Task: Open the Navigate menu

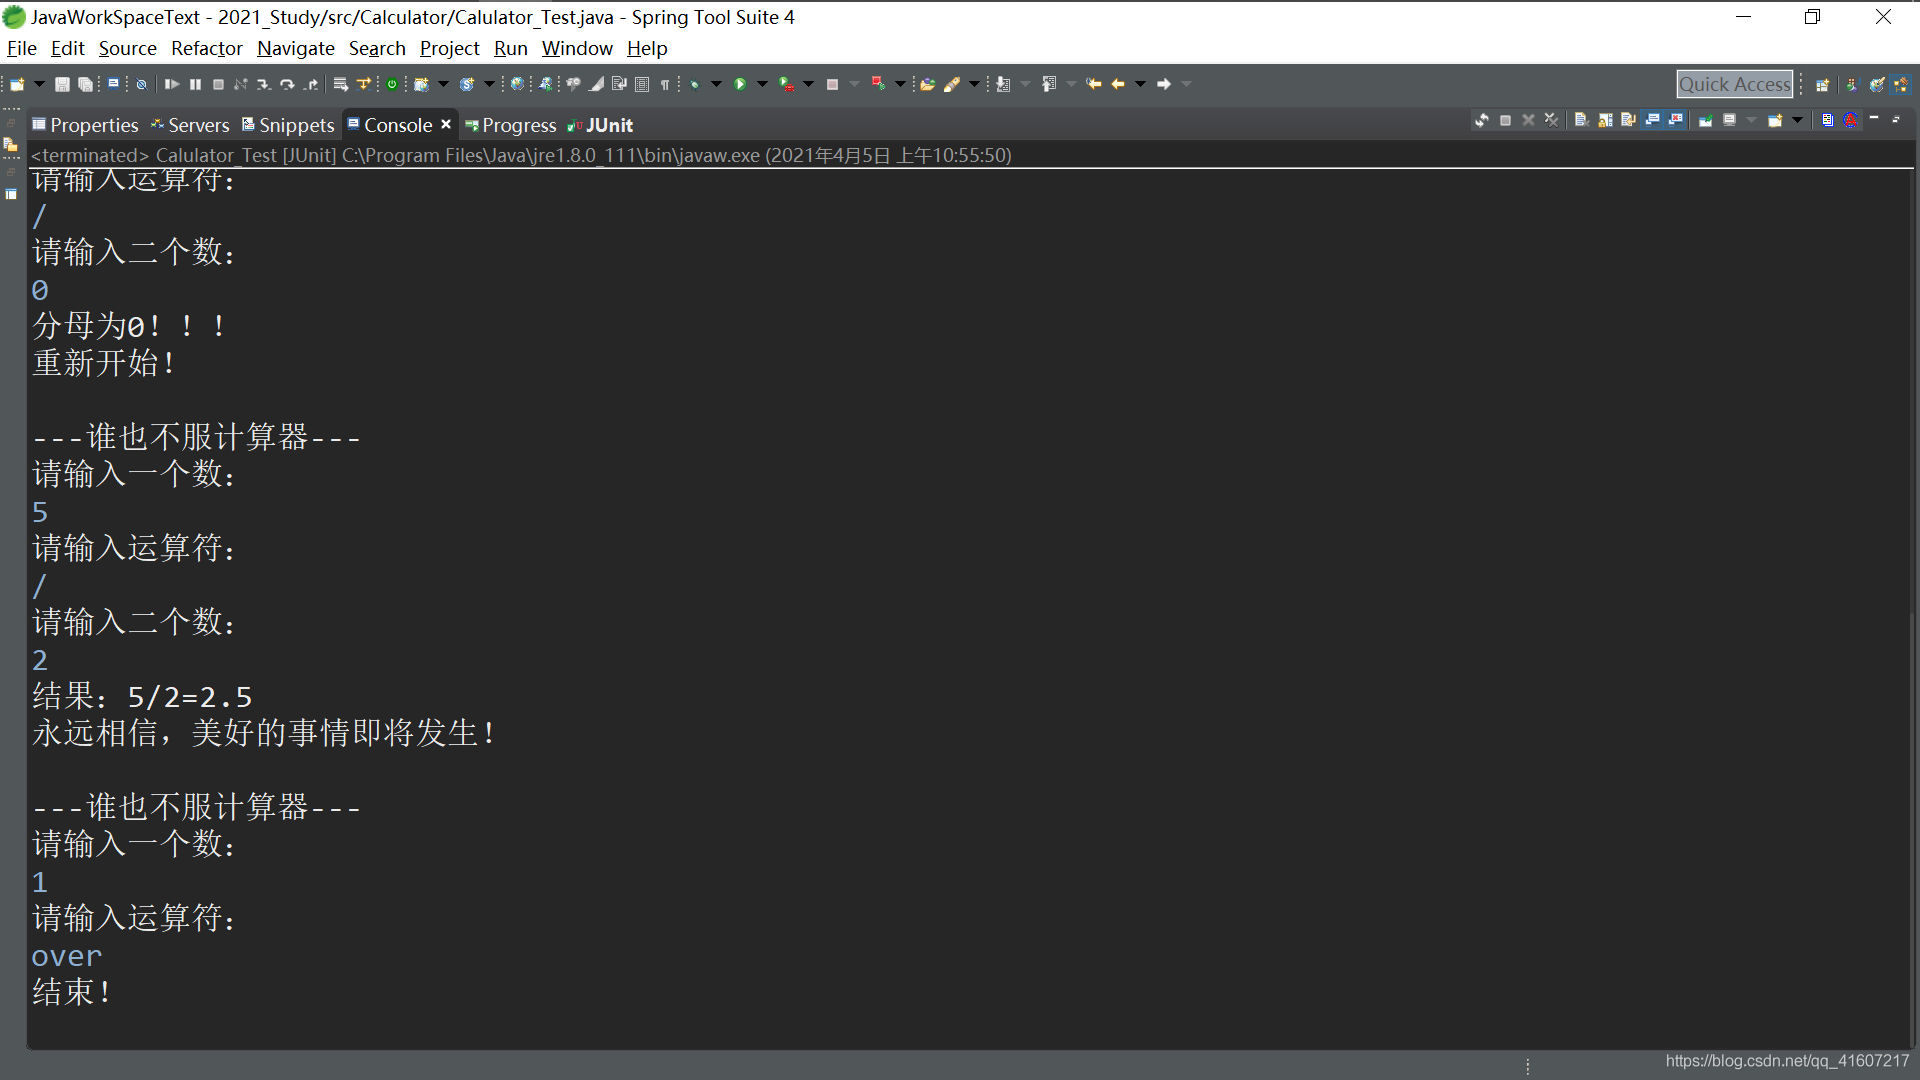Action: click(x=295, y=48)
